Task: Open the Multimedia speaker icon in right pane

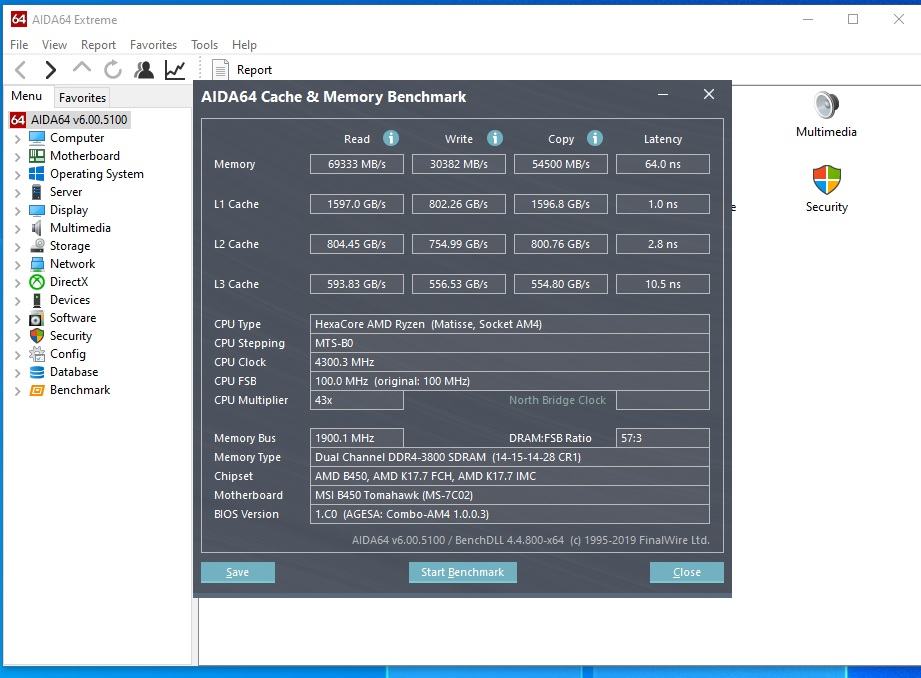Action: coord(826,106)
